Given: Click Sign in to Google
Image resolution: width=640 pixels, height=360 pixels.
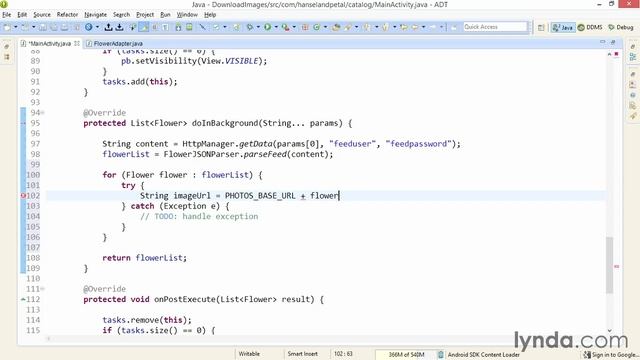Looking at the screenshot, I should click(x=611, y=355).
